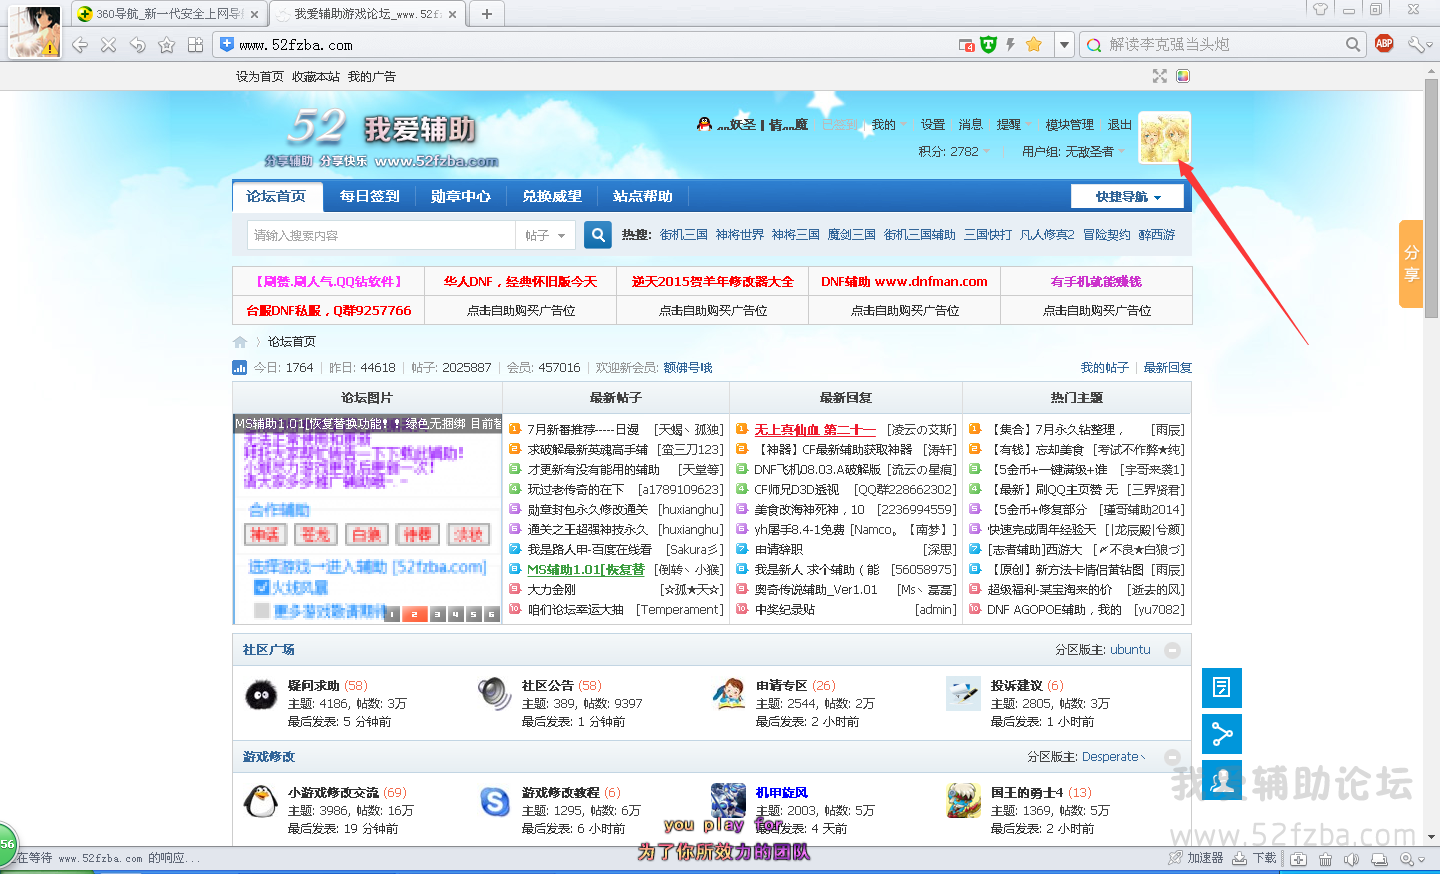Click the colorful square icon under the search box
The width and height of the screenshot is (1440, 874).
[1183, 76]
